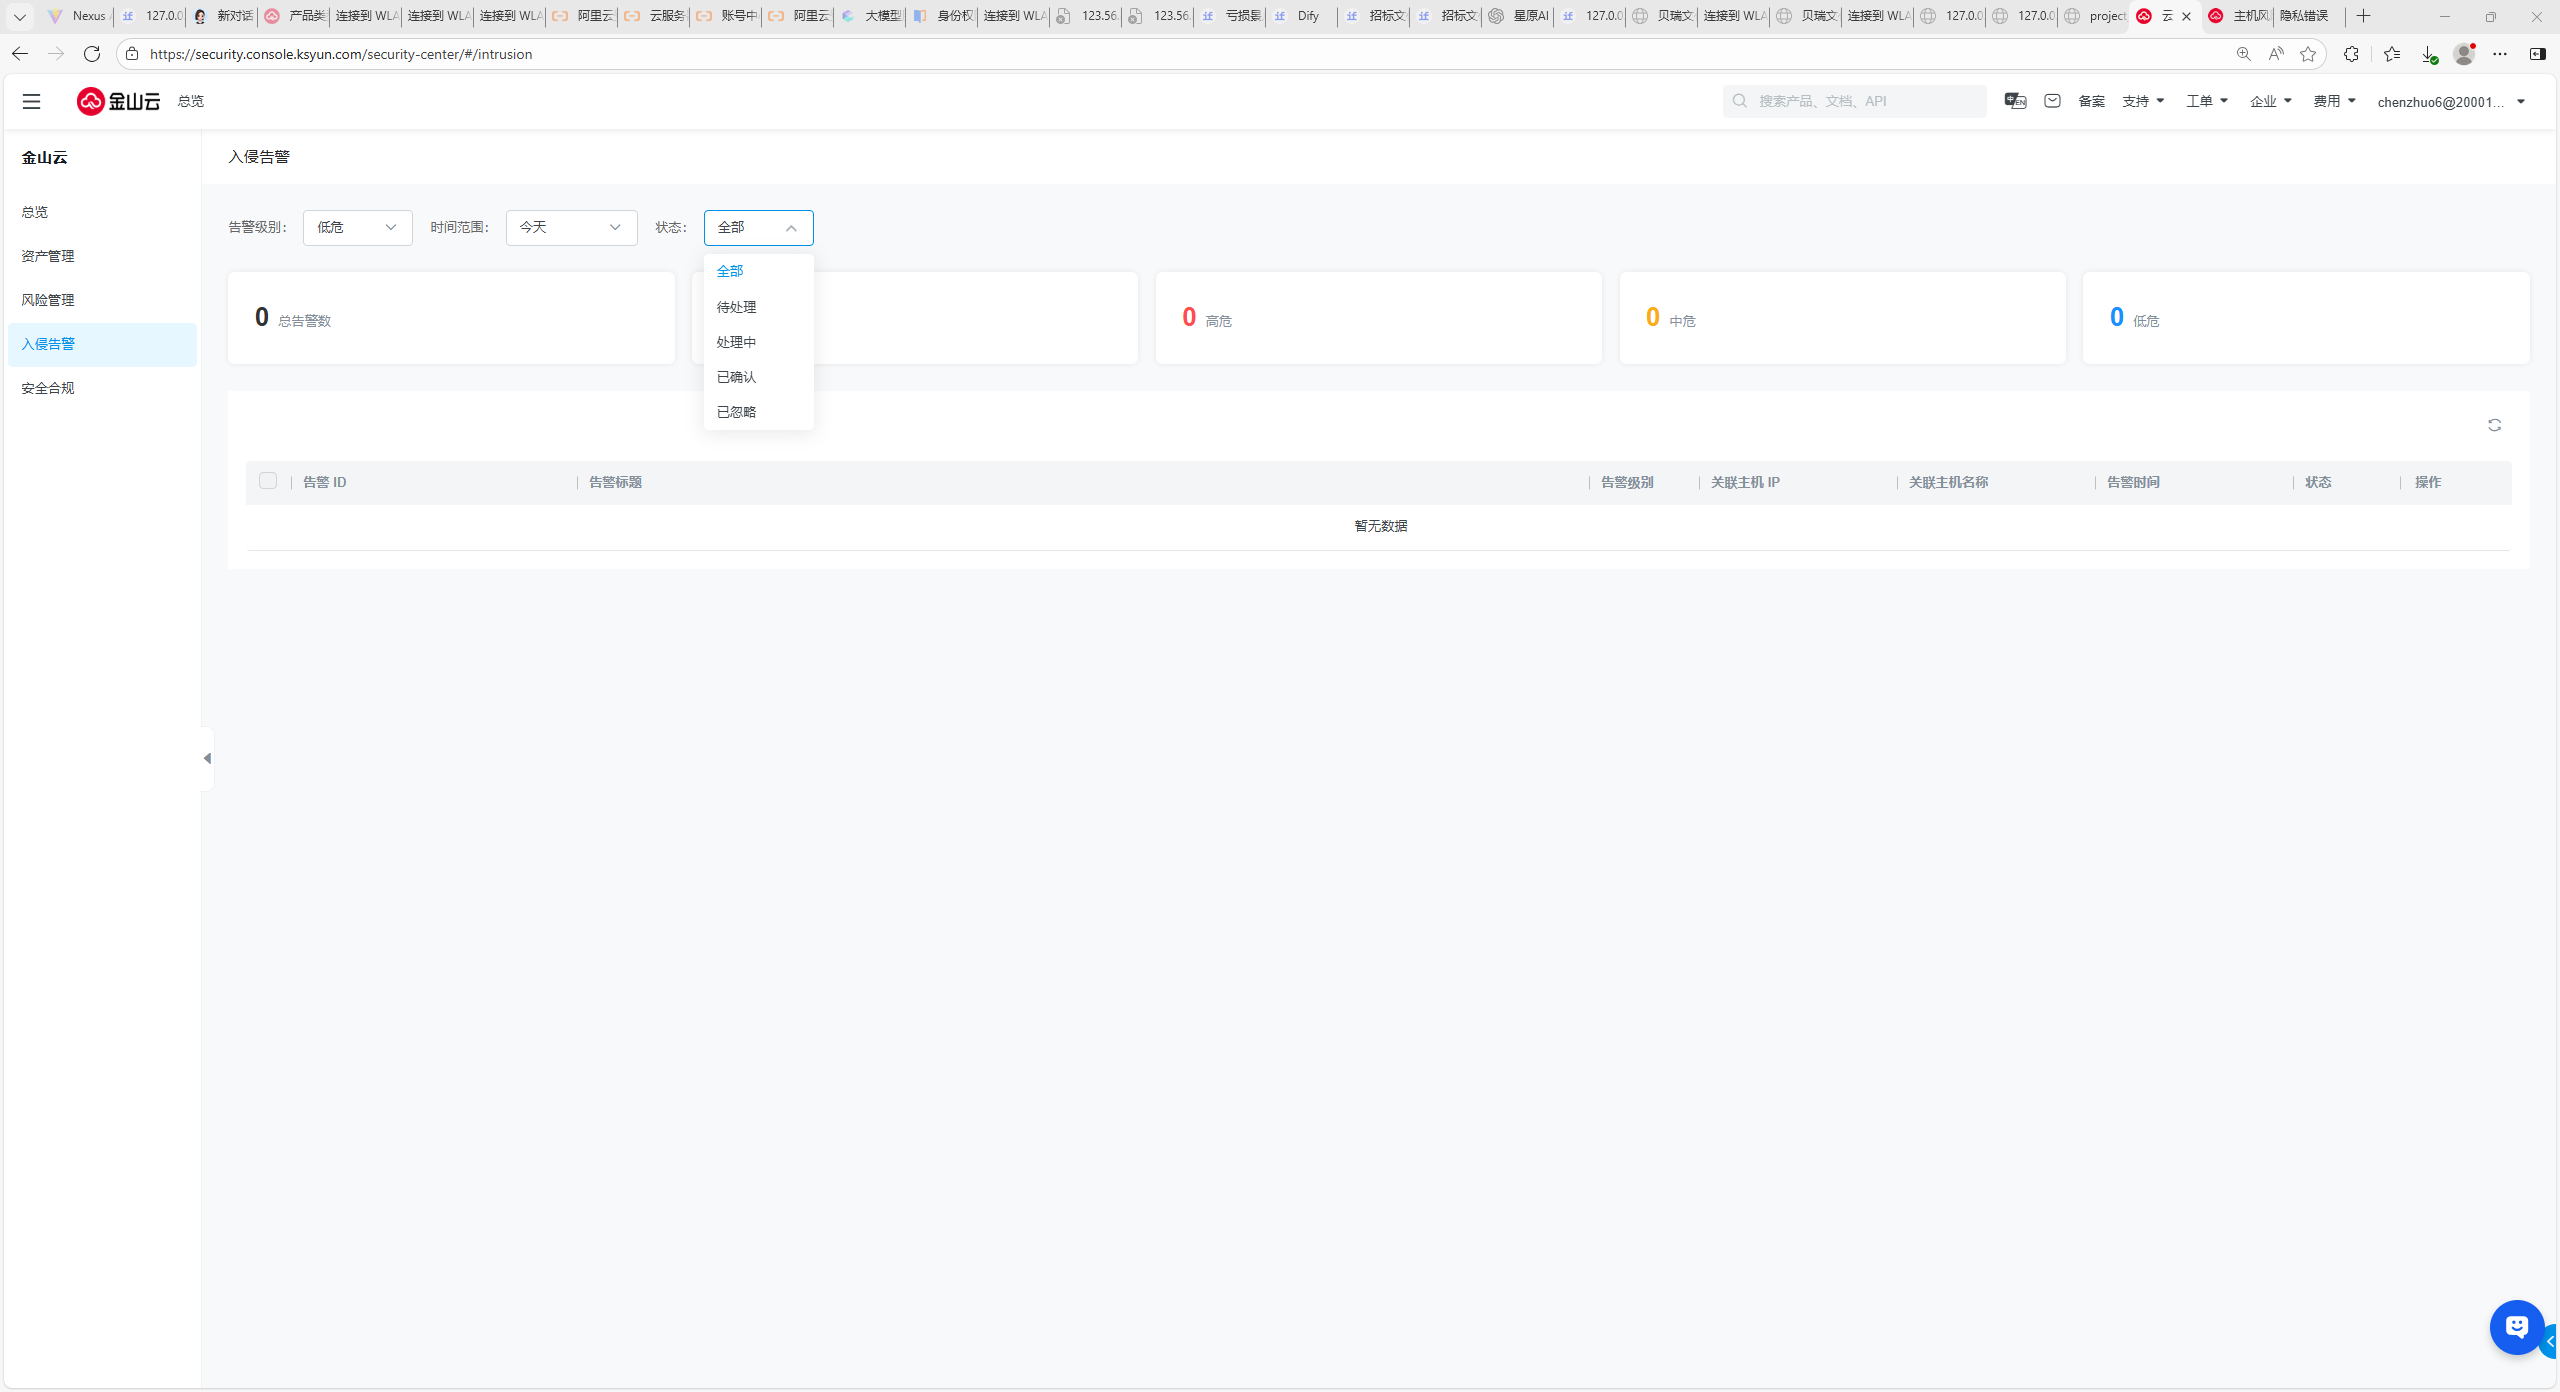The image size is (2560, 1392).
Task: Collapse the left sidebar panel
Action: point(207,759)
